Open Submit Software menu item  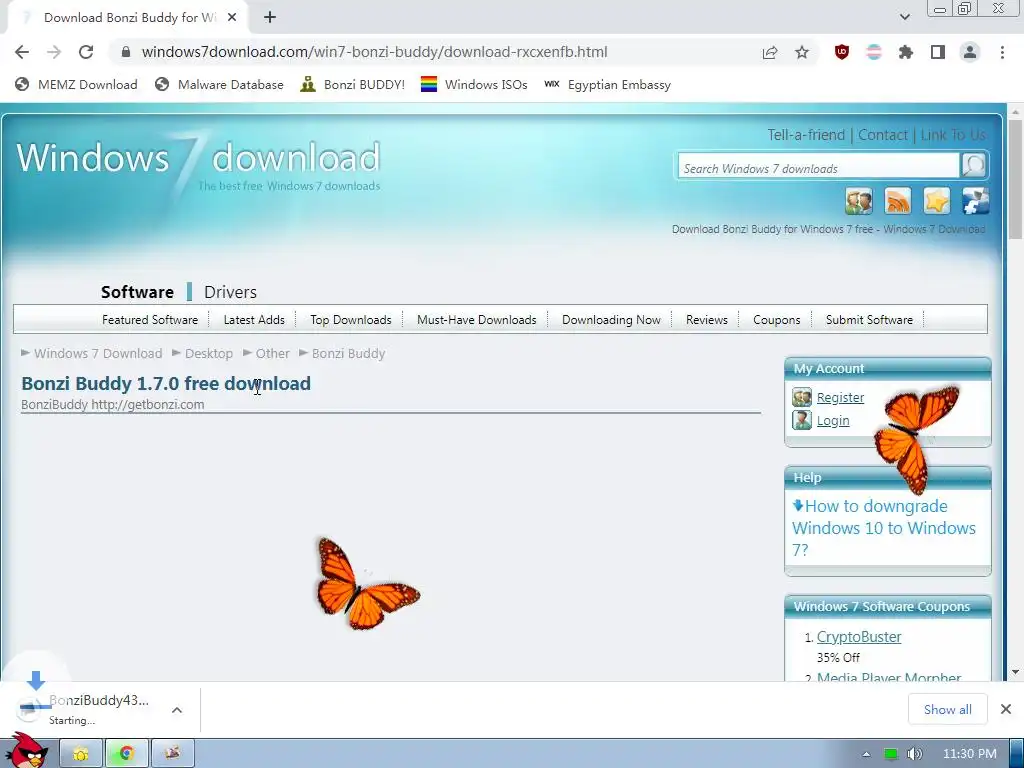[x=869, y=320]
